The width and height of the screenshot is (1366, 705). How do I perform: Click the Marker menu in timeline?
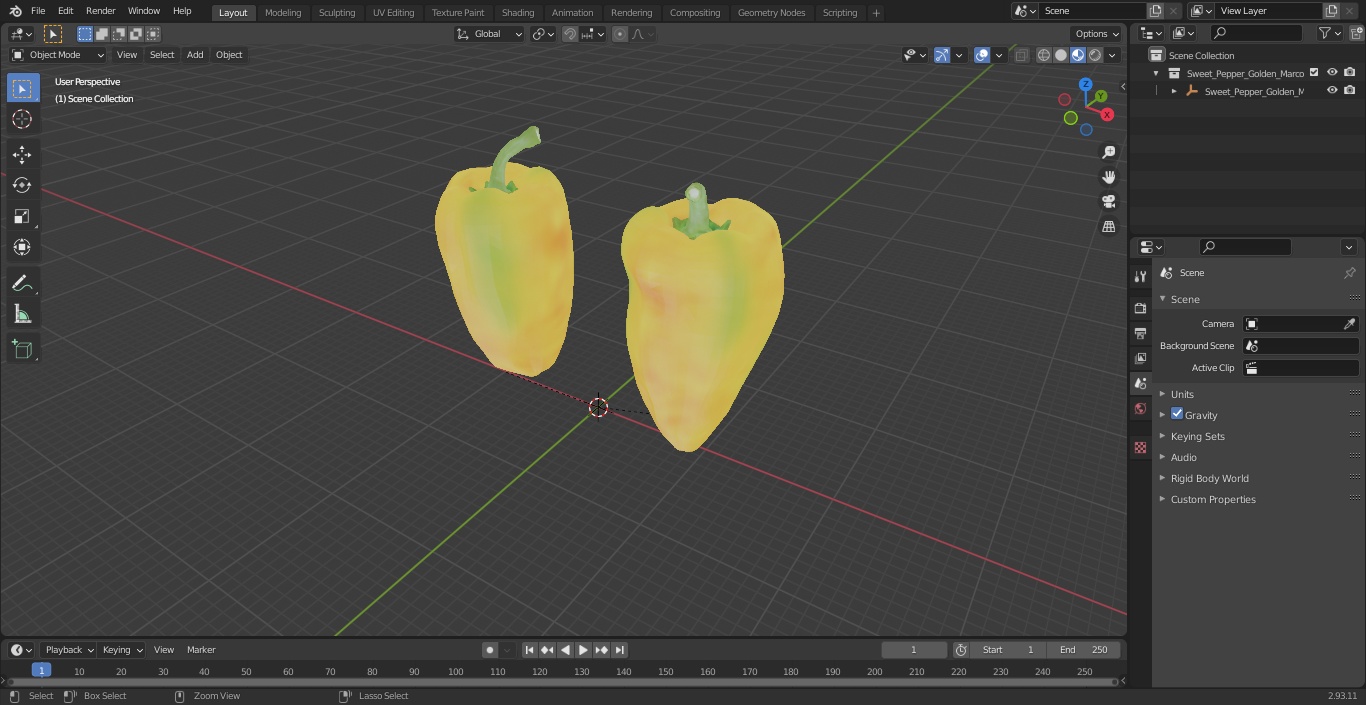tap(201, 650)
